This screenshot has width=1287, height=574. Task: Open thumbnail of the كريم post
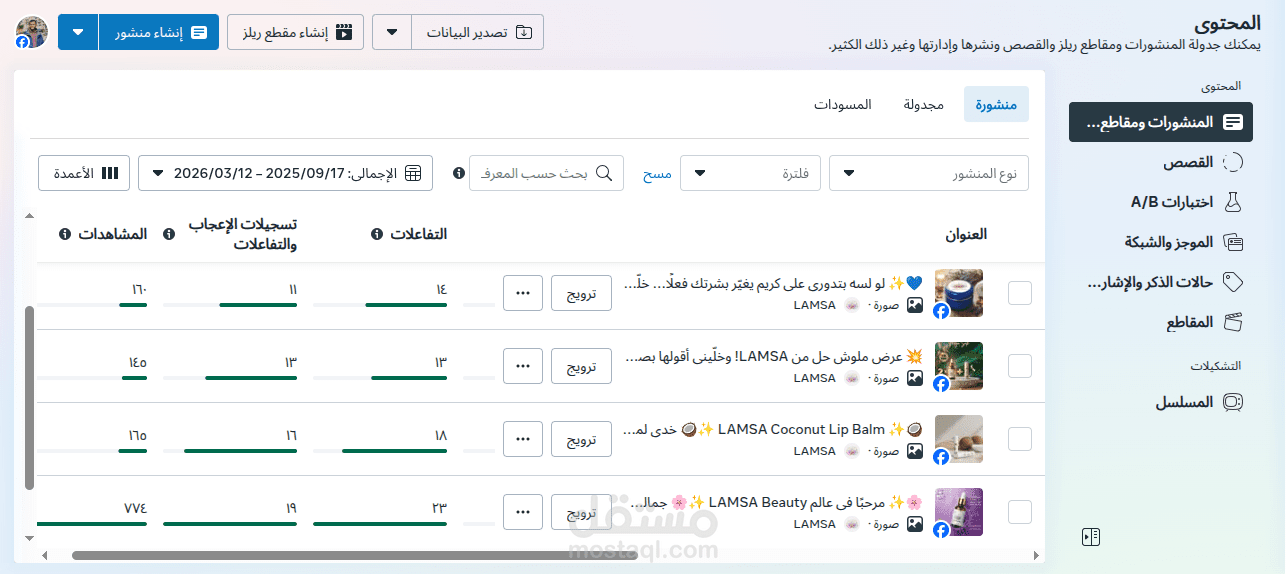959,293
